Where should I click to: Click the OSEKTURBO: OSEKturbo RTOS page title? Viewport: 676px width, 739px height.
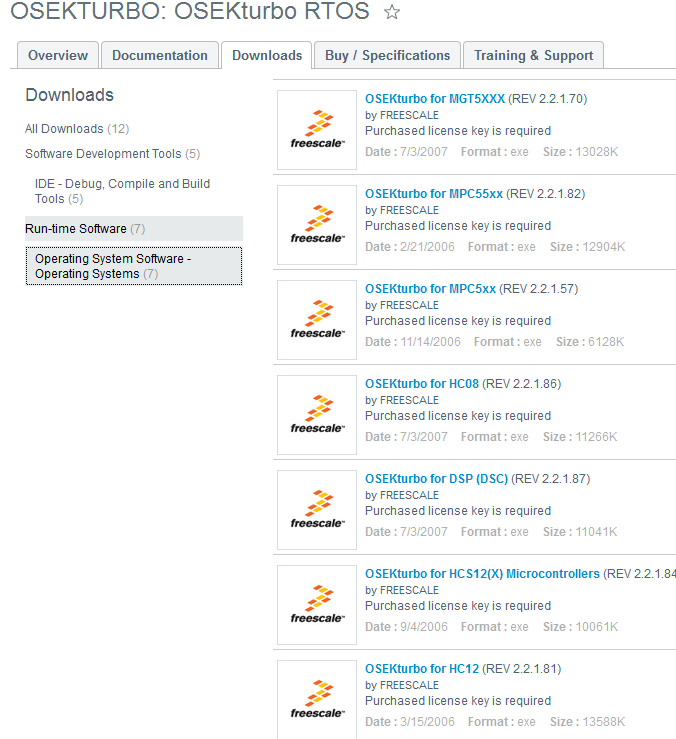(x=190, y=11)
